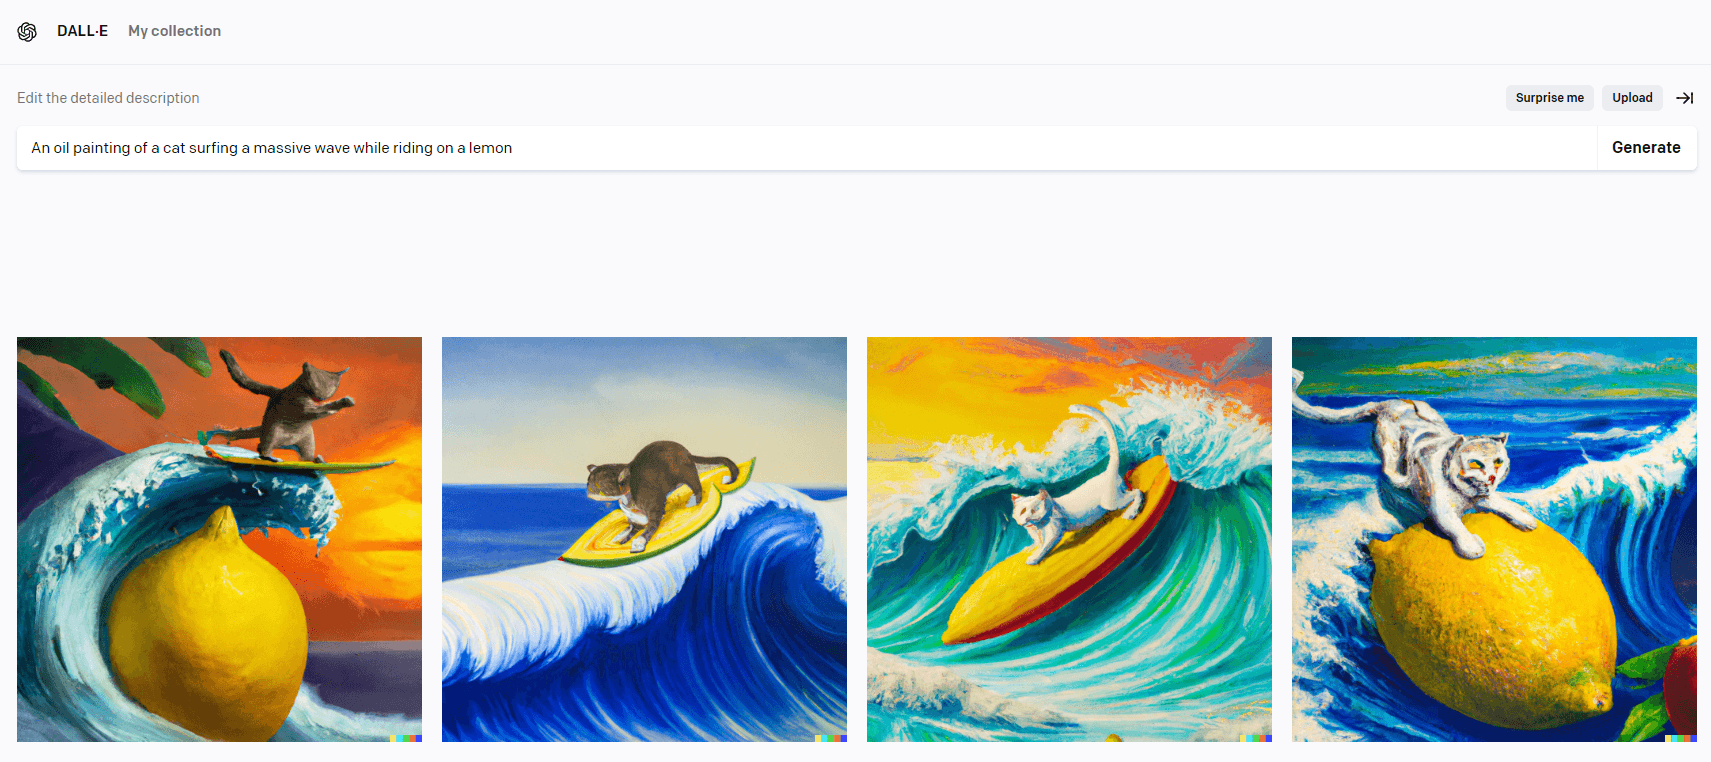The image size is (1711, 762).
Task: Click color signature on second cat surfing image
Action: click(831, 738)
